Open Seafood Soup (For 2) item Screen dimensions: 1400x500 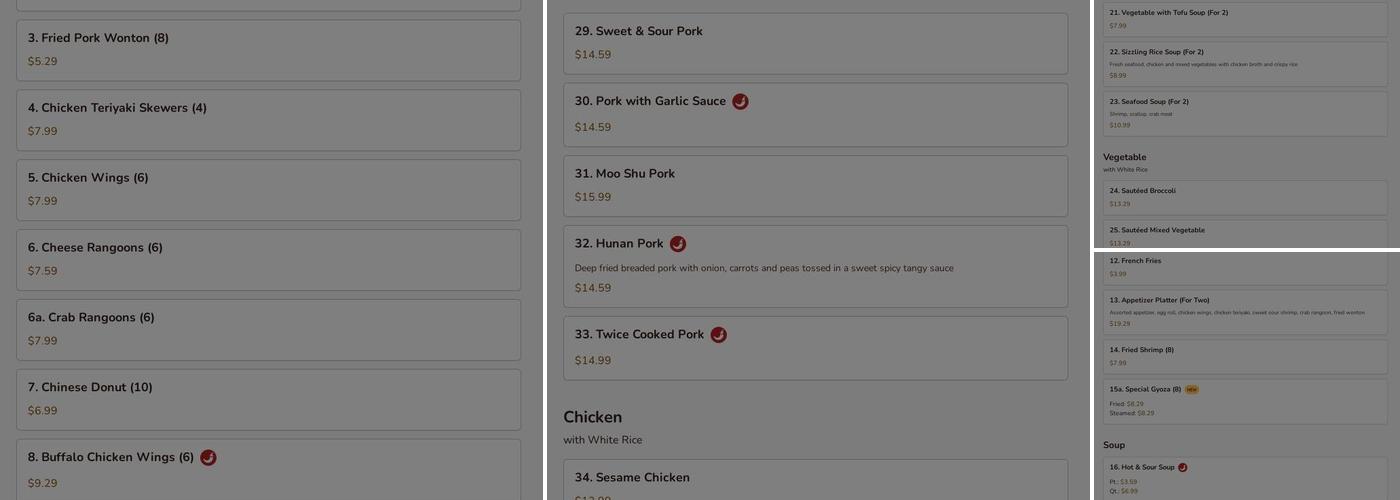(1245, 113)
